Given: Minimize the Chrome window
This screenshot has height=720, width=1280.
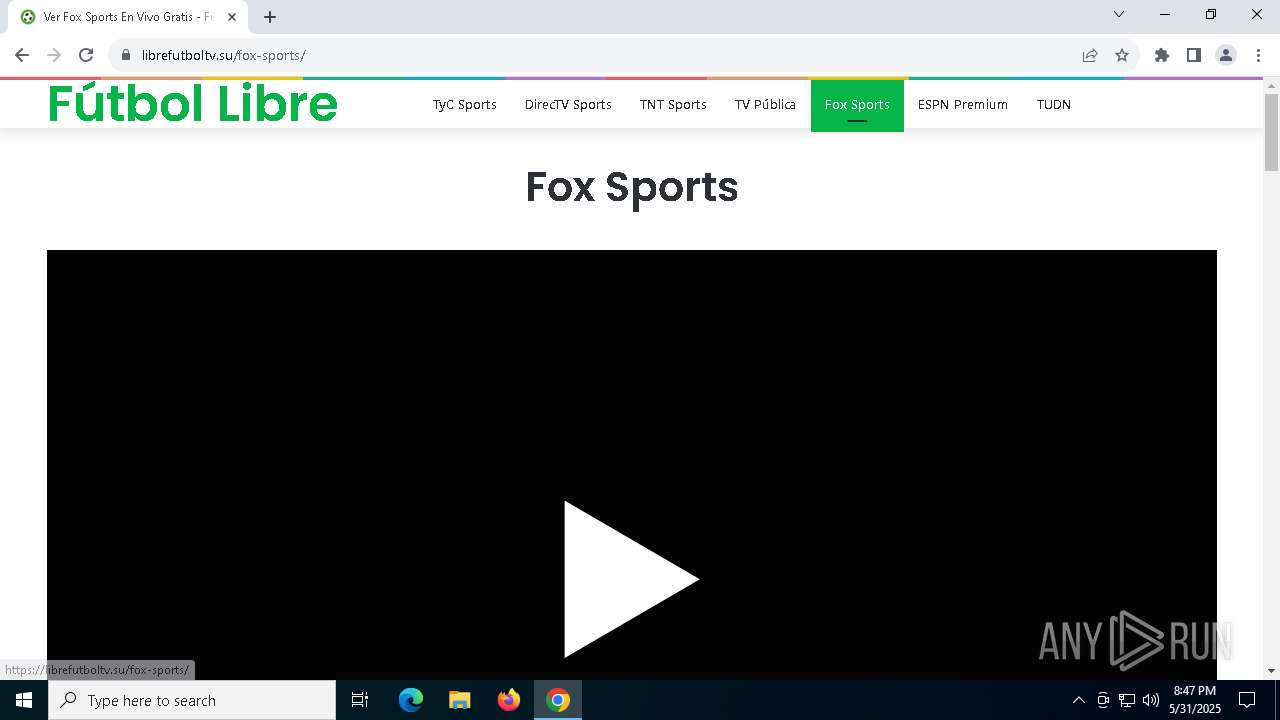Looking at the screenshot, I should click(1165, 14).
